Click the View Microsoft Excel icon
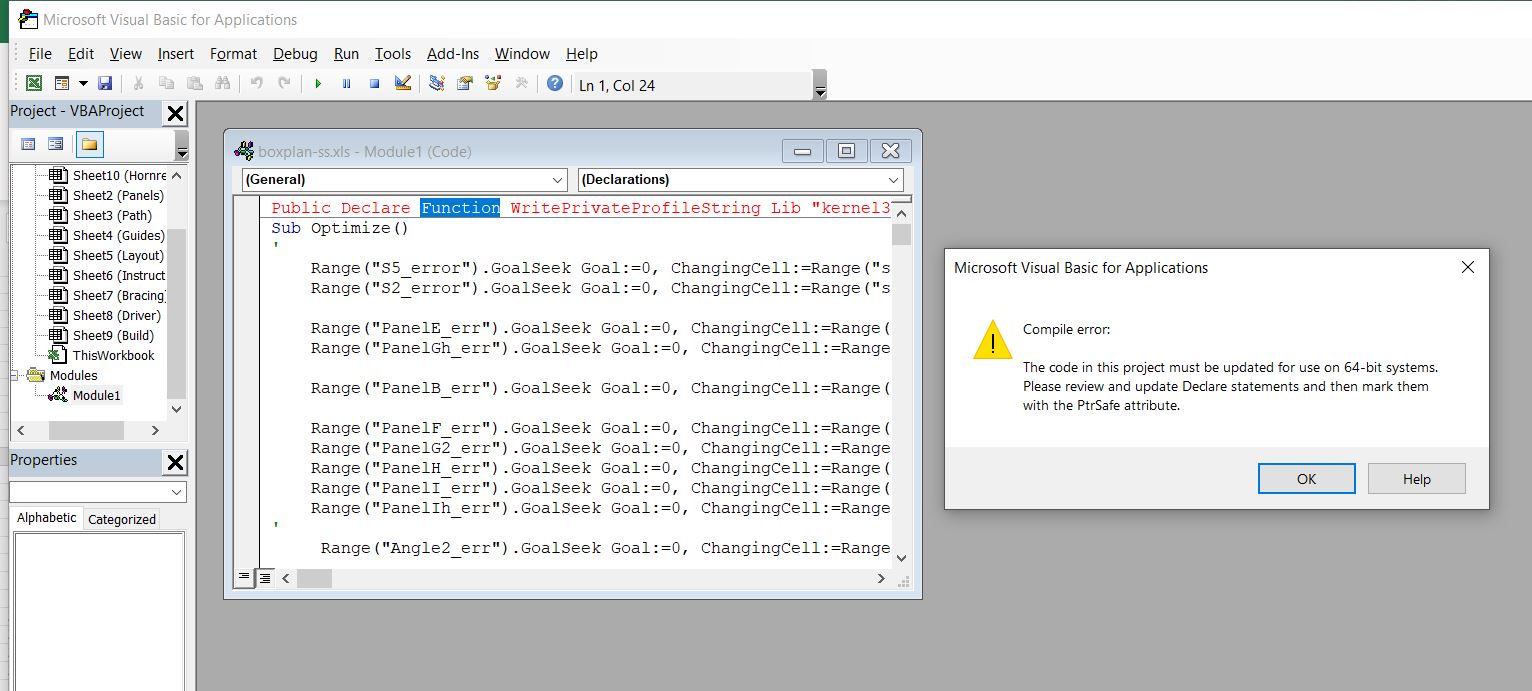The height and width of the screenshot is (691, 1532). [34, 84]
